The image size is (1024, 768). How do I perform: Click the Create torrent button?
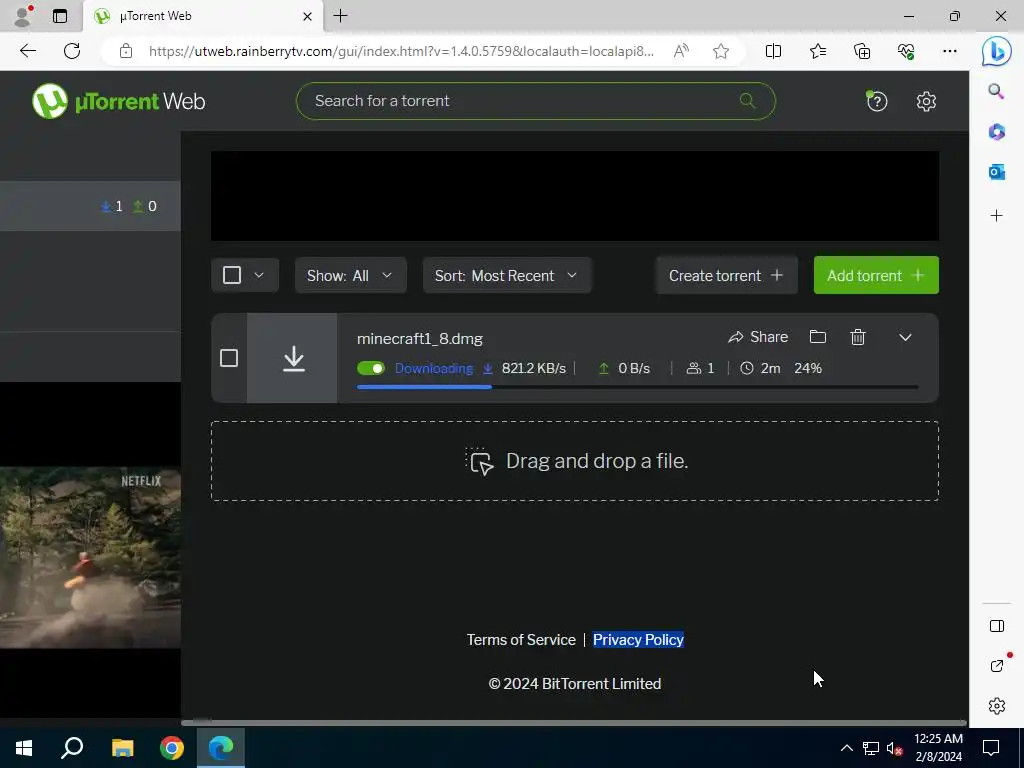pyautogui.click(x=726, y=275)
